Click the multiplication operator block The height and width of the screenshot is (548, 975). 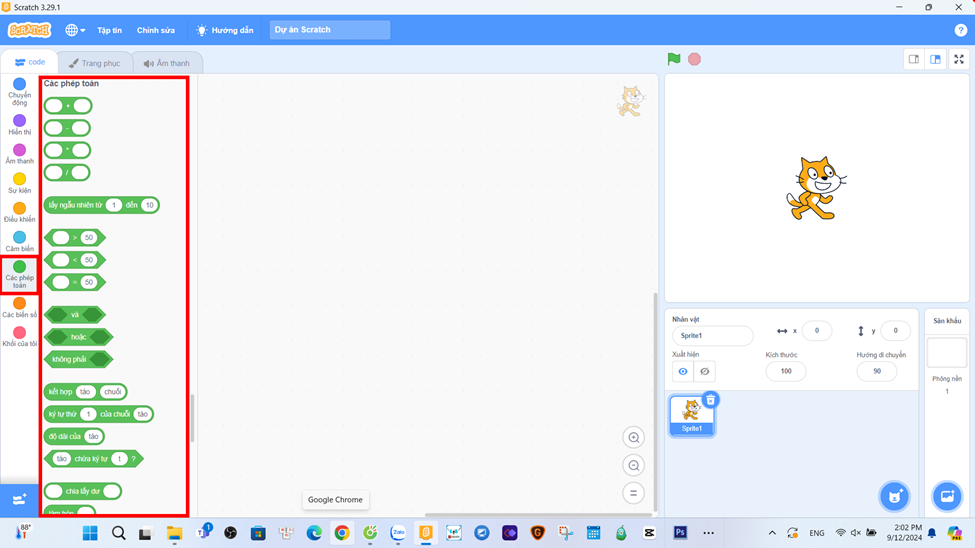point(67,151)
